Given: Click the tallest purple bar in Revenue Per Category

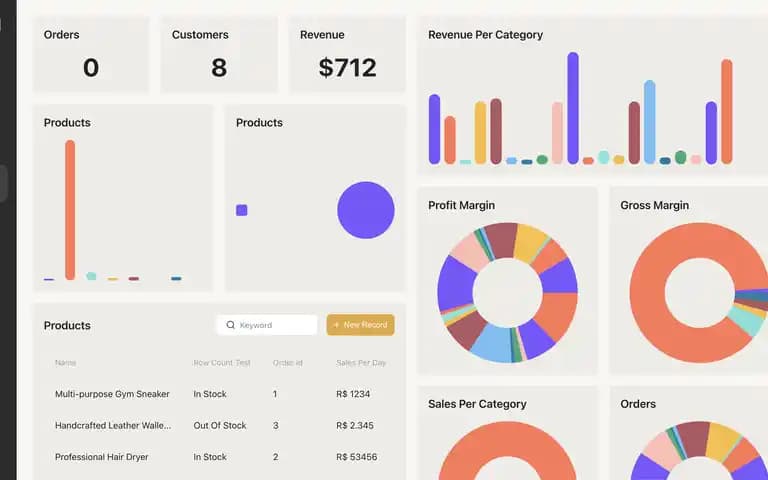Looking at the screenshot, I should pos(573,108).
